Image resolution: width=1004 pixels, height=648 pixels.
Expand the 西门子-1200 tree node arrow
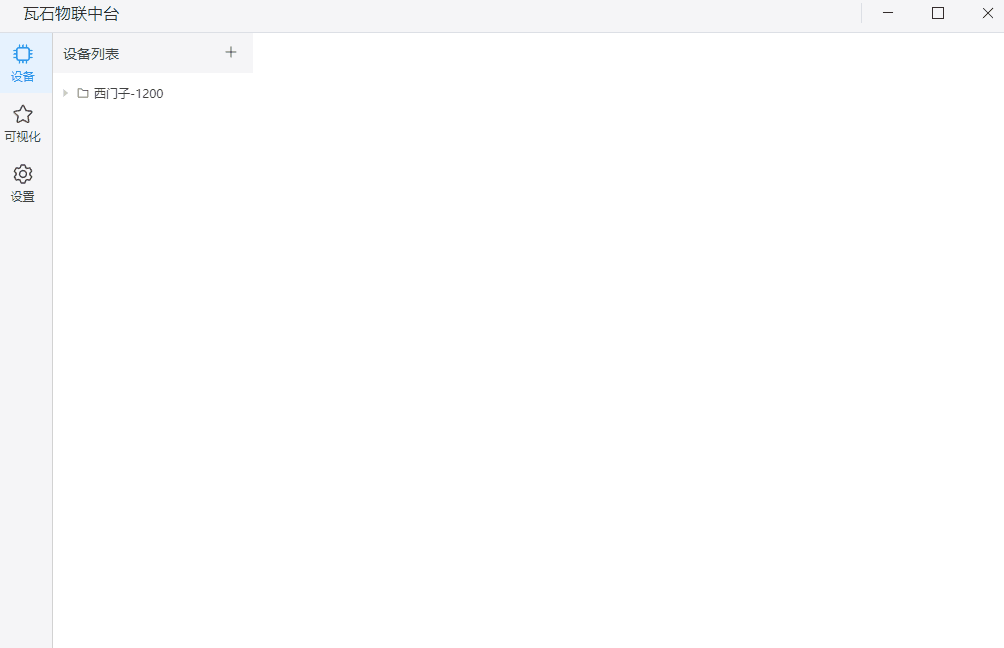[65, 93]
